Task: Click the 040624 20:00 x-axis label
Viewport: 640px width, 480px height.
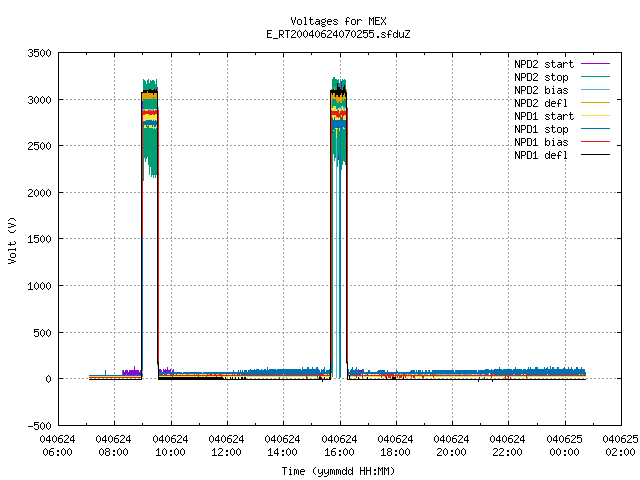Action: pyautogui.click(x=451, y=446)
